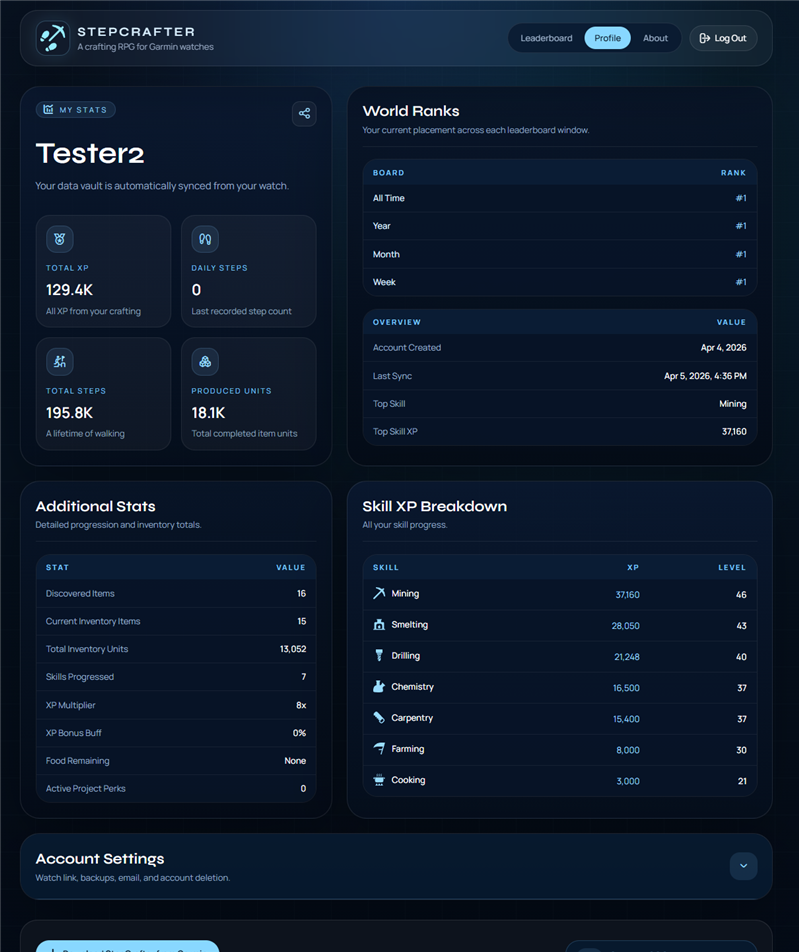The width and height of the screenshot is (799, 952).
Task: Click the Top Skill XP value 37,160
Action: click(x=734, y=432)
